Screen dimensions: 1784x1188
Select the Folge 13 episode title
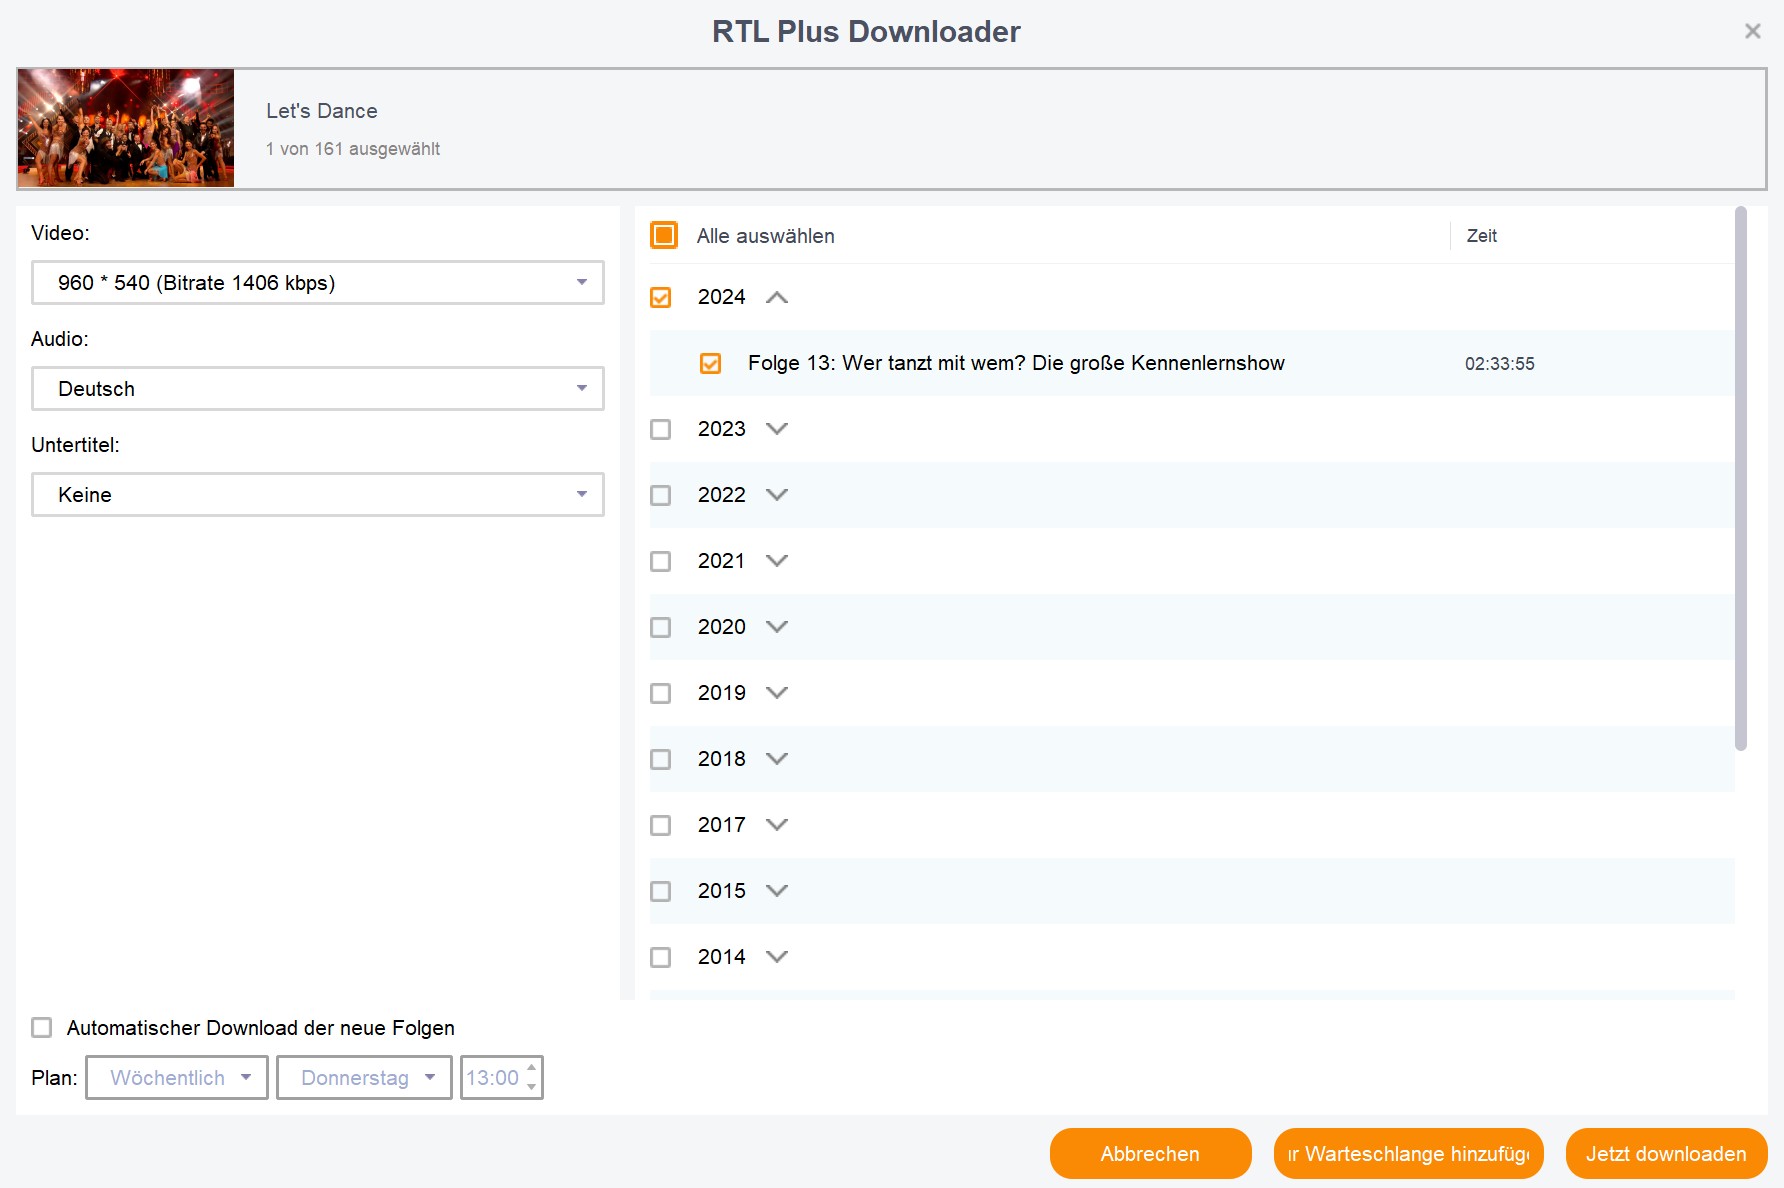[x=1016, y=363]
